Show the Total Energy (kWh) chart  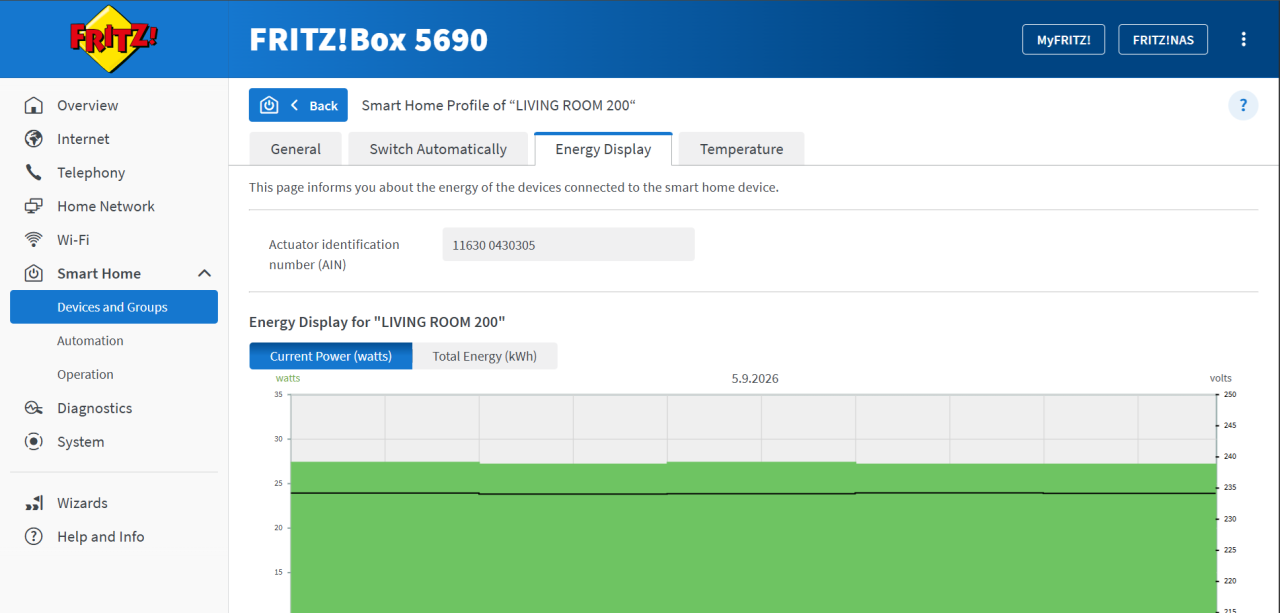pyautogui.click(x=485, y=356)
